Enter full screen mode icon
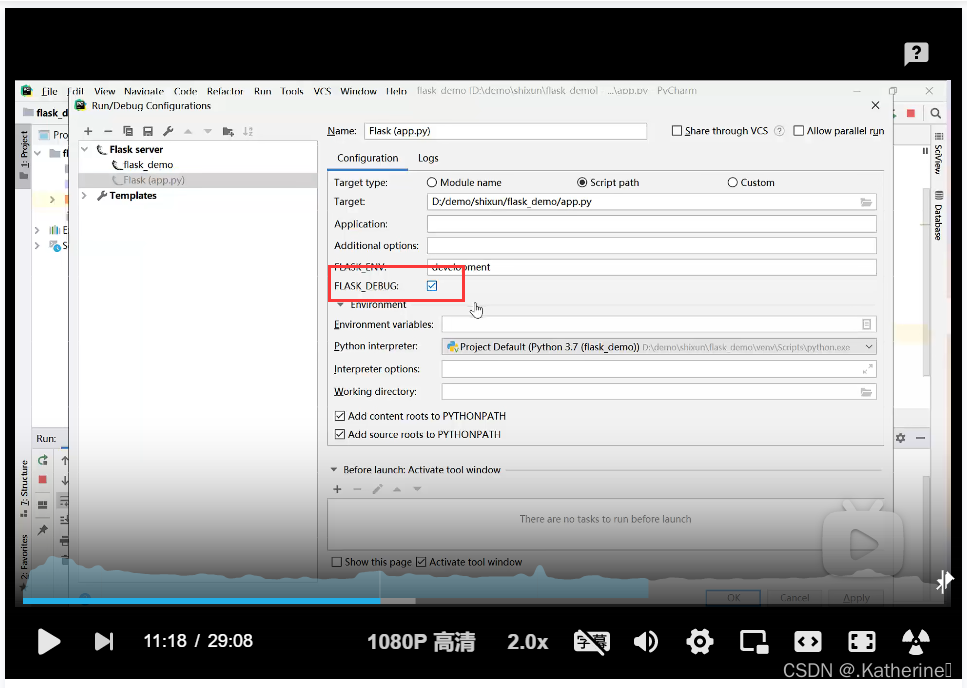This screenshot has width=967, height=688. [862, 642]
